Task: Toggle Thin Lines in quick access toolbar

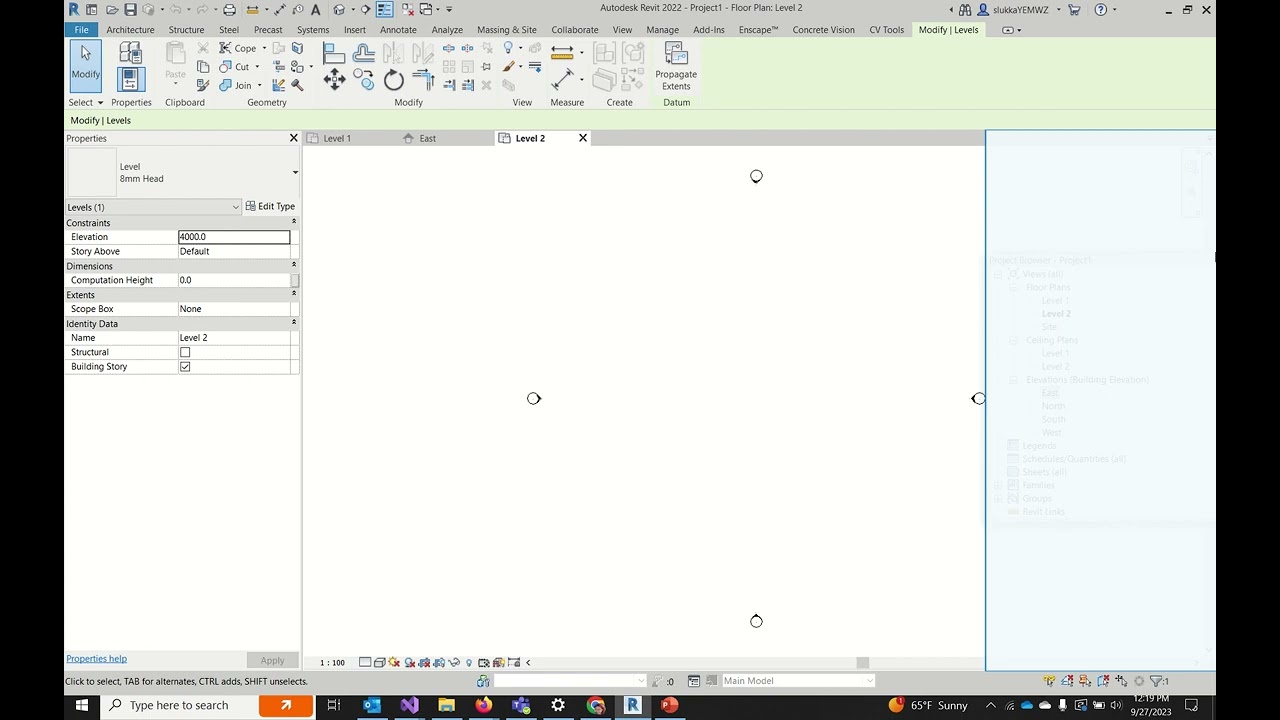Action: point(384,10)
